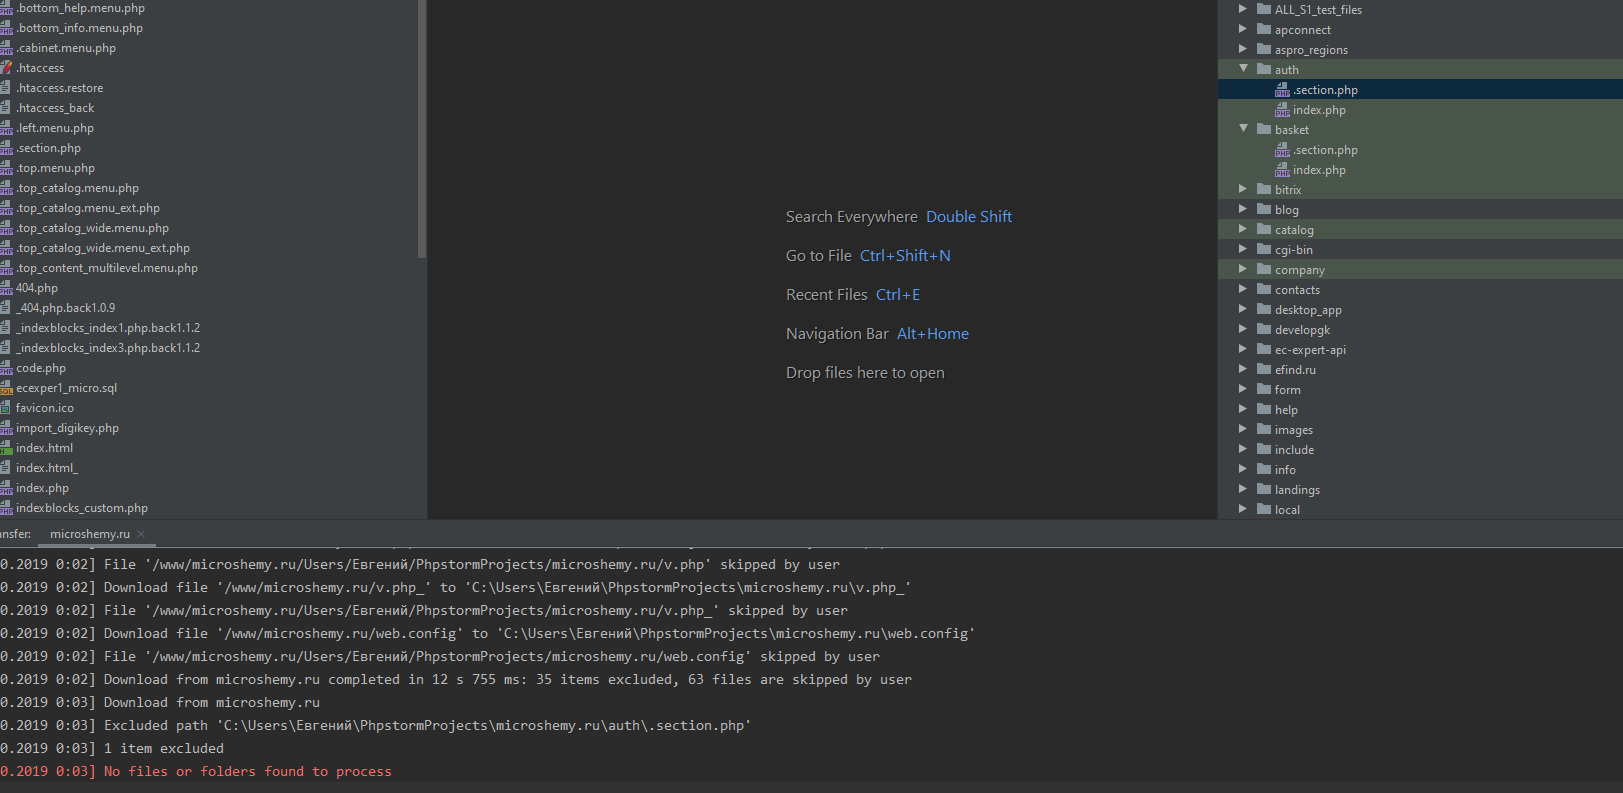The height and width of the screenshot is (793, 1623).
Task: Expand the aspro_regions folder
Action: pos(1243,49)
